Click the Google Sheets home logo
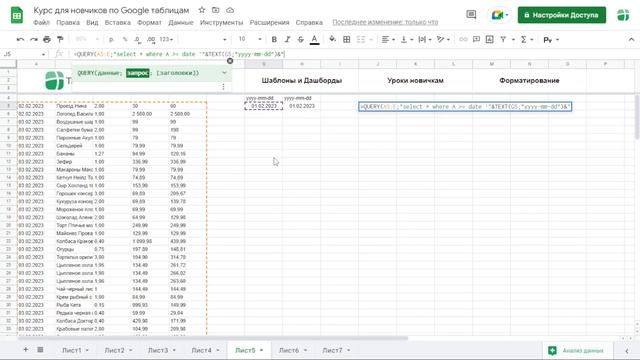Viewport: 640px width, 360px height. coord(17,15)
